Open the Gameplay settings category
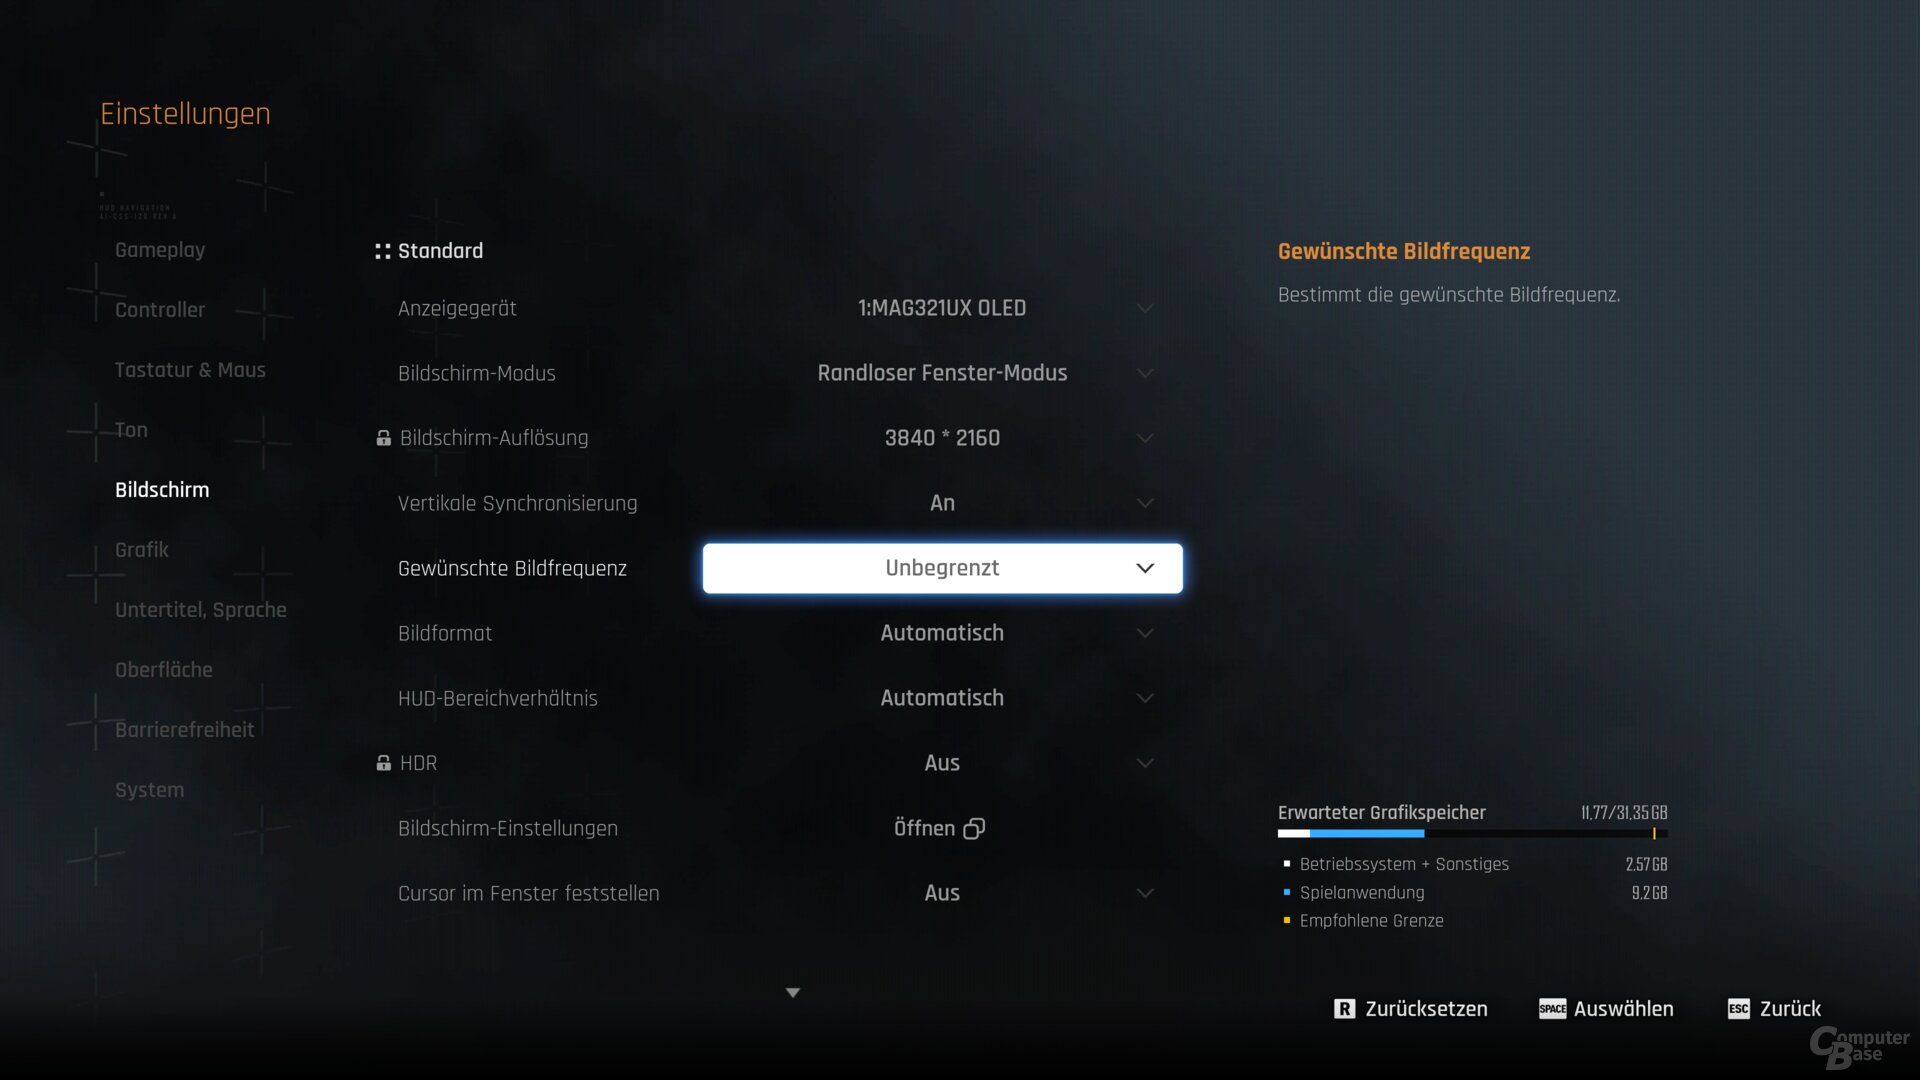Image resolution: width=1920 pixels, height=1080 pixels. point(160,250)
